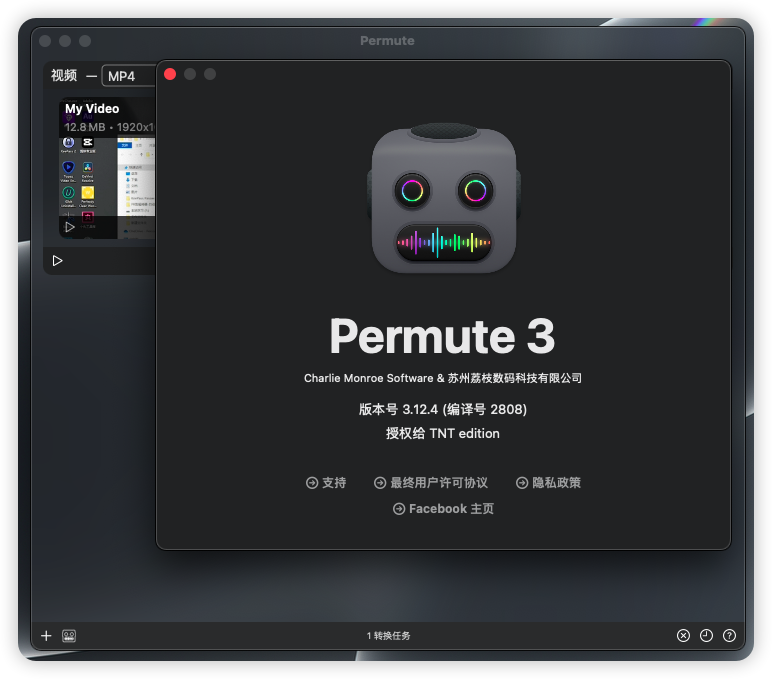The width and height of the screenshot is (772, 679).
Task: Click the Permute robot app logo
Action: [444, 198]
